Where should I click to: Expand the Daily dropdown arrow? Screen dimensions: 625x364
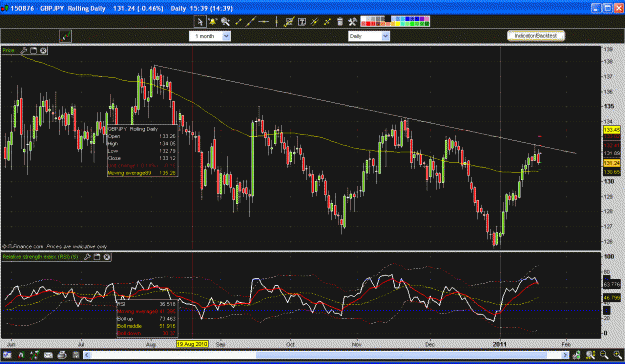385,36
